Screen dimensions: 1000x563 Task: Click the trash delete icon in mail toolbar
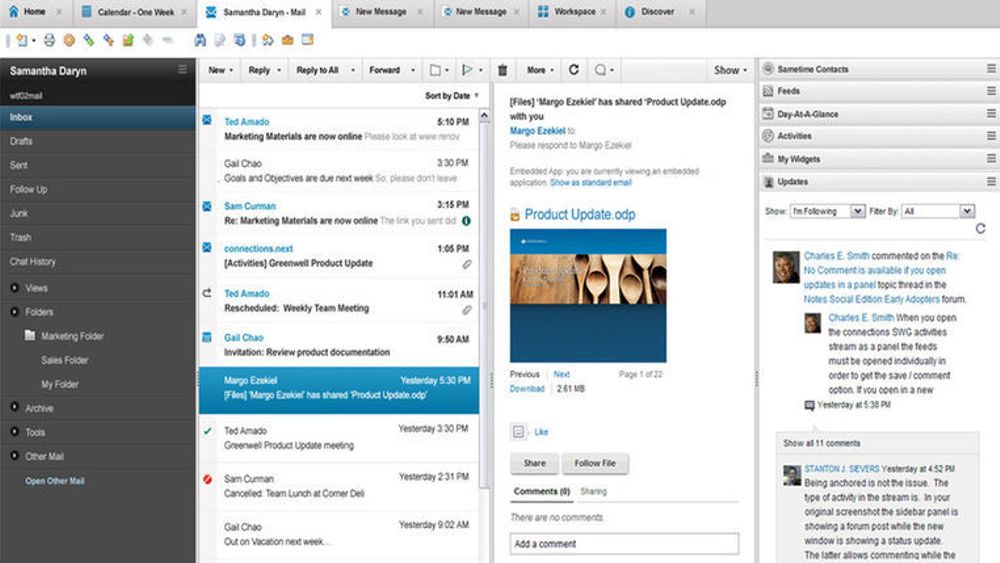[x=503, y=70]
